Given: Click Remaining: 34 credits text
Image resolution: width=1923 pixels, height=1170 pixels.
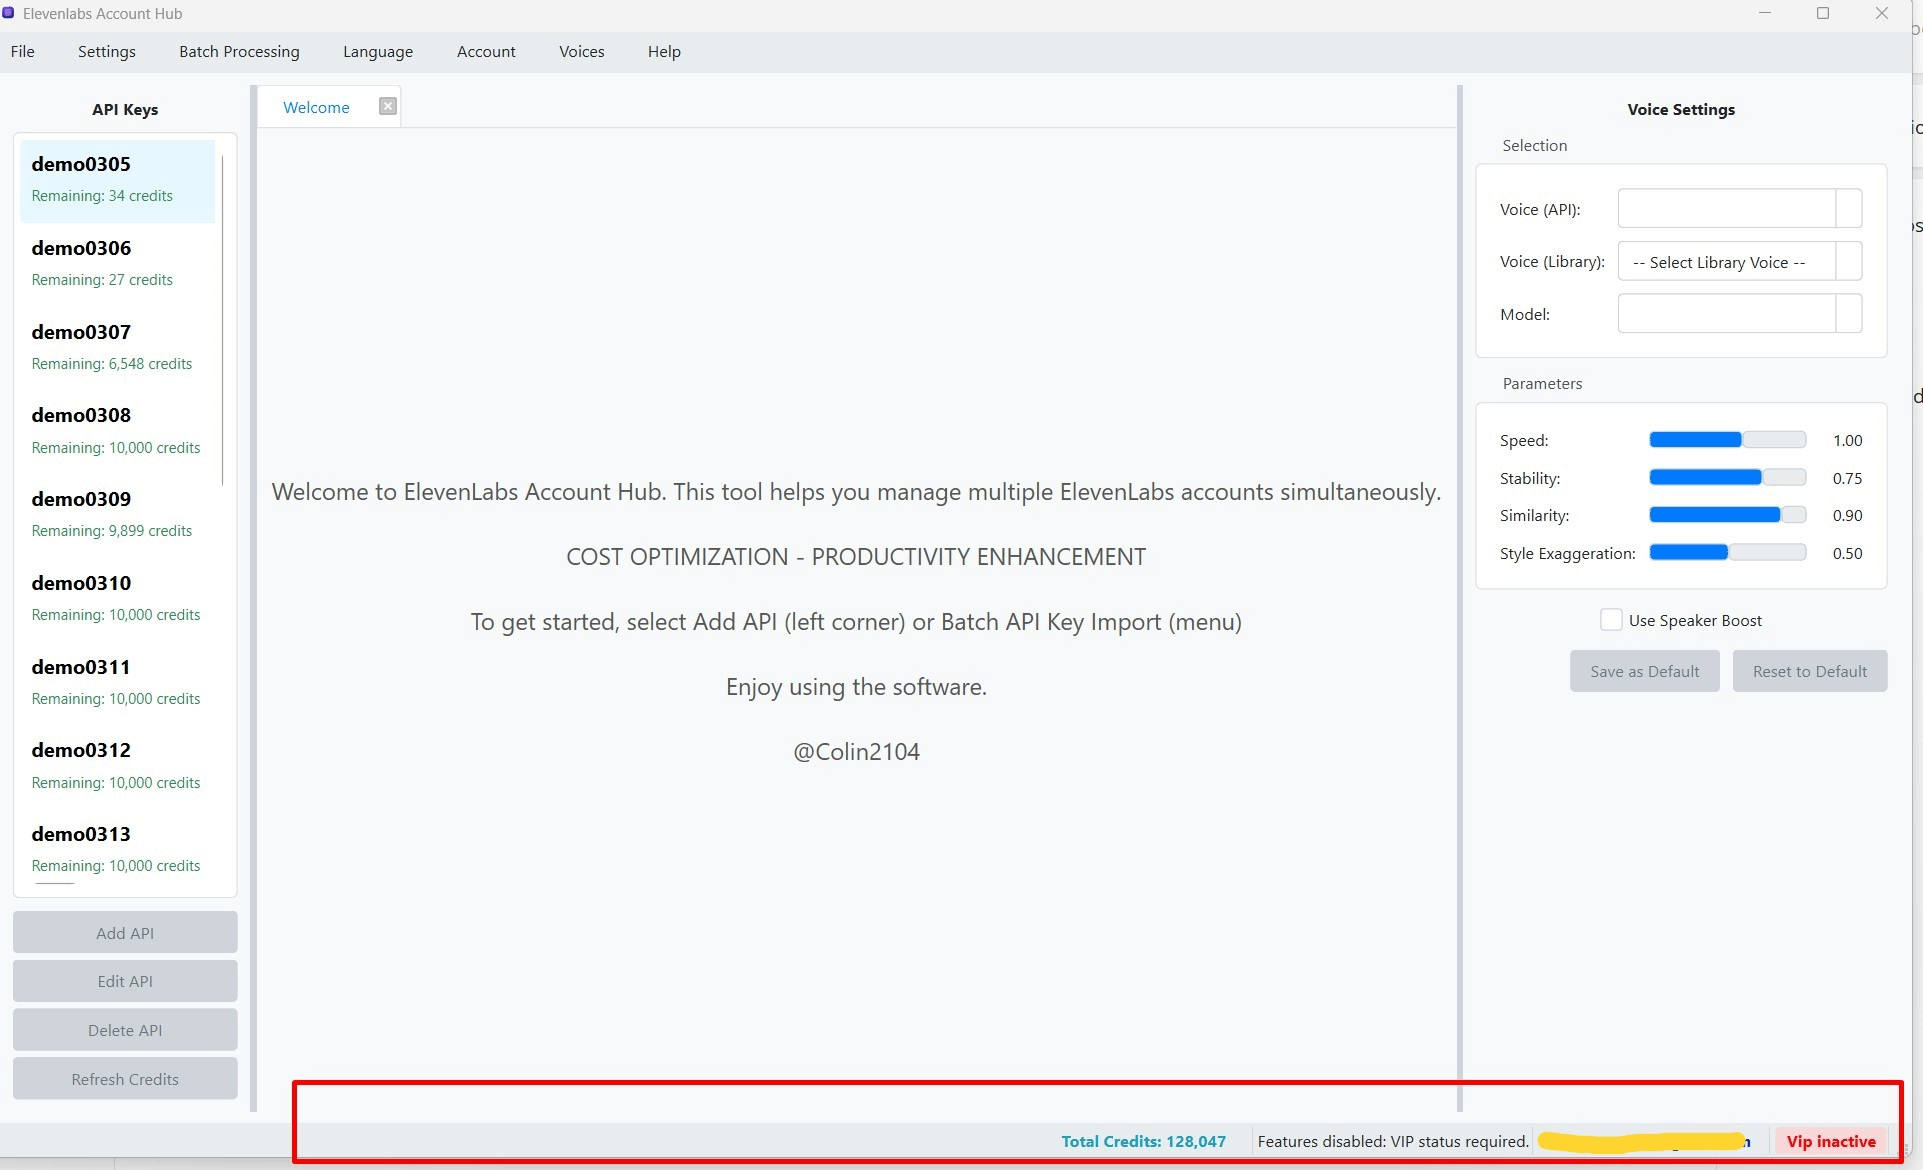Looking at the screenshot, I should point(102,196).
